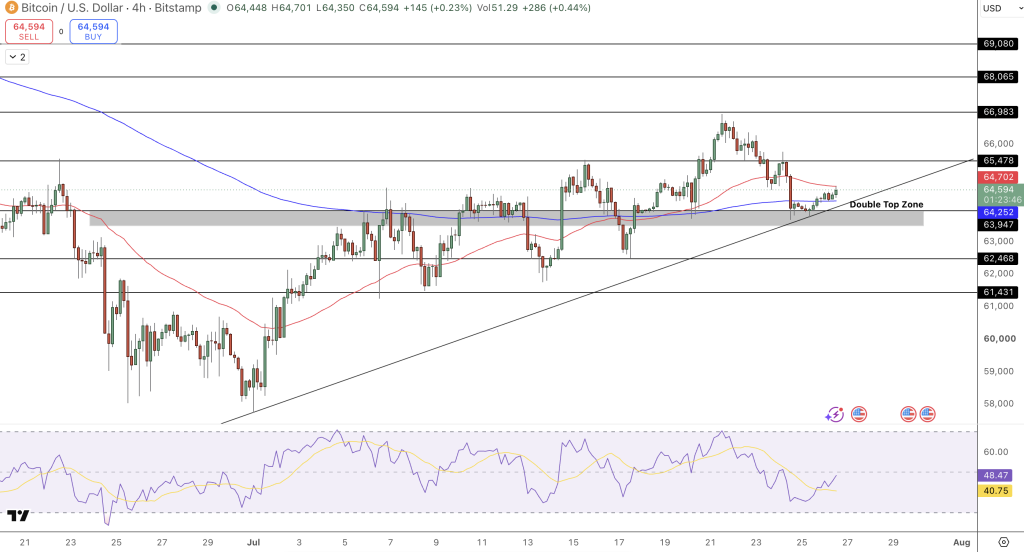Click the 66,000 price scale label
The image size is (1024, 552).
tap(999, 144)
